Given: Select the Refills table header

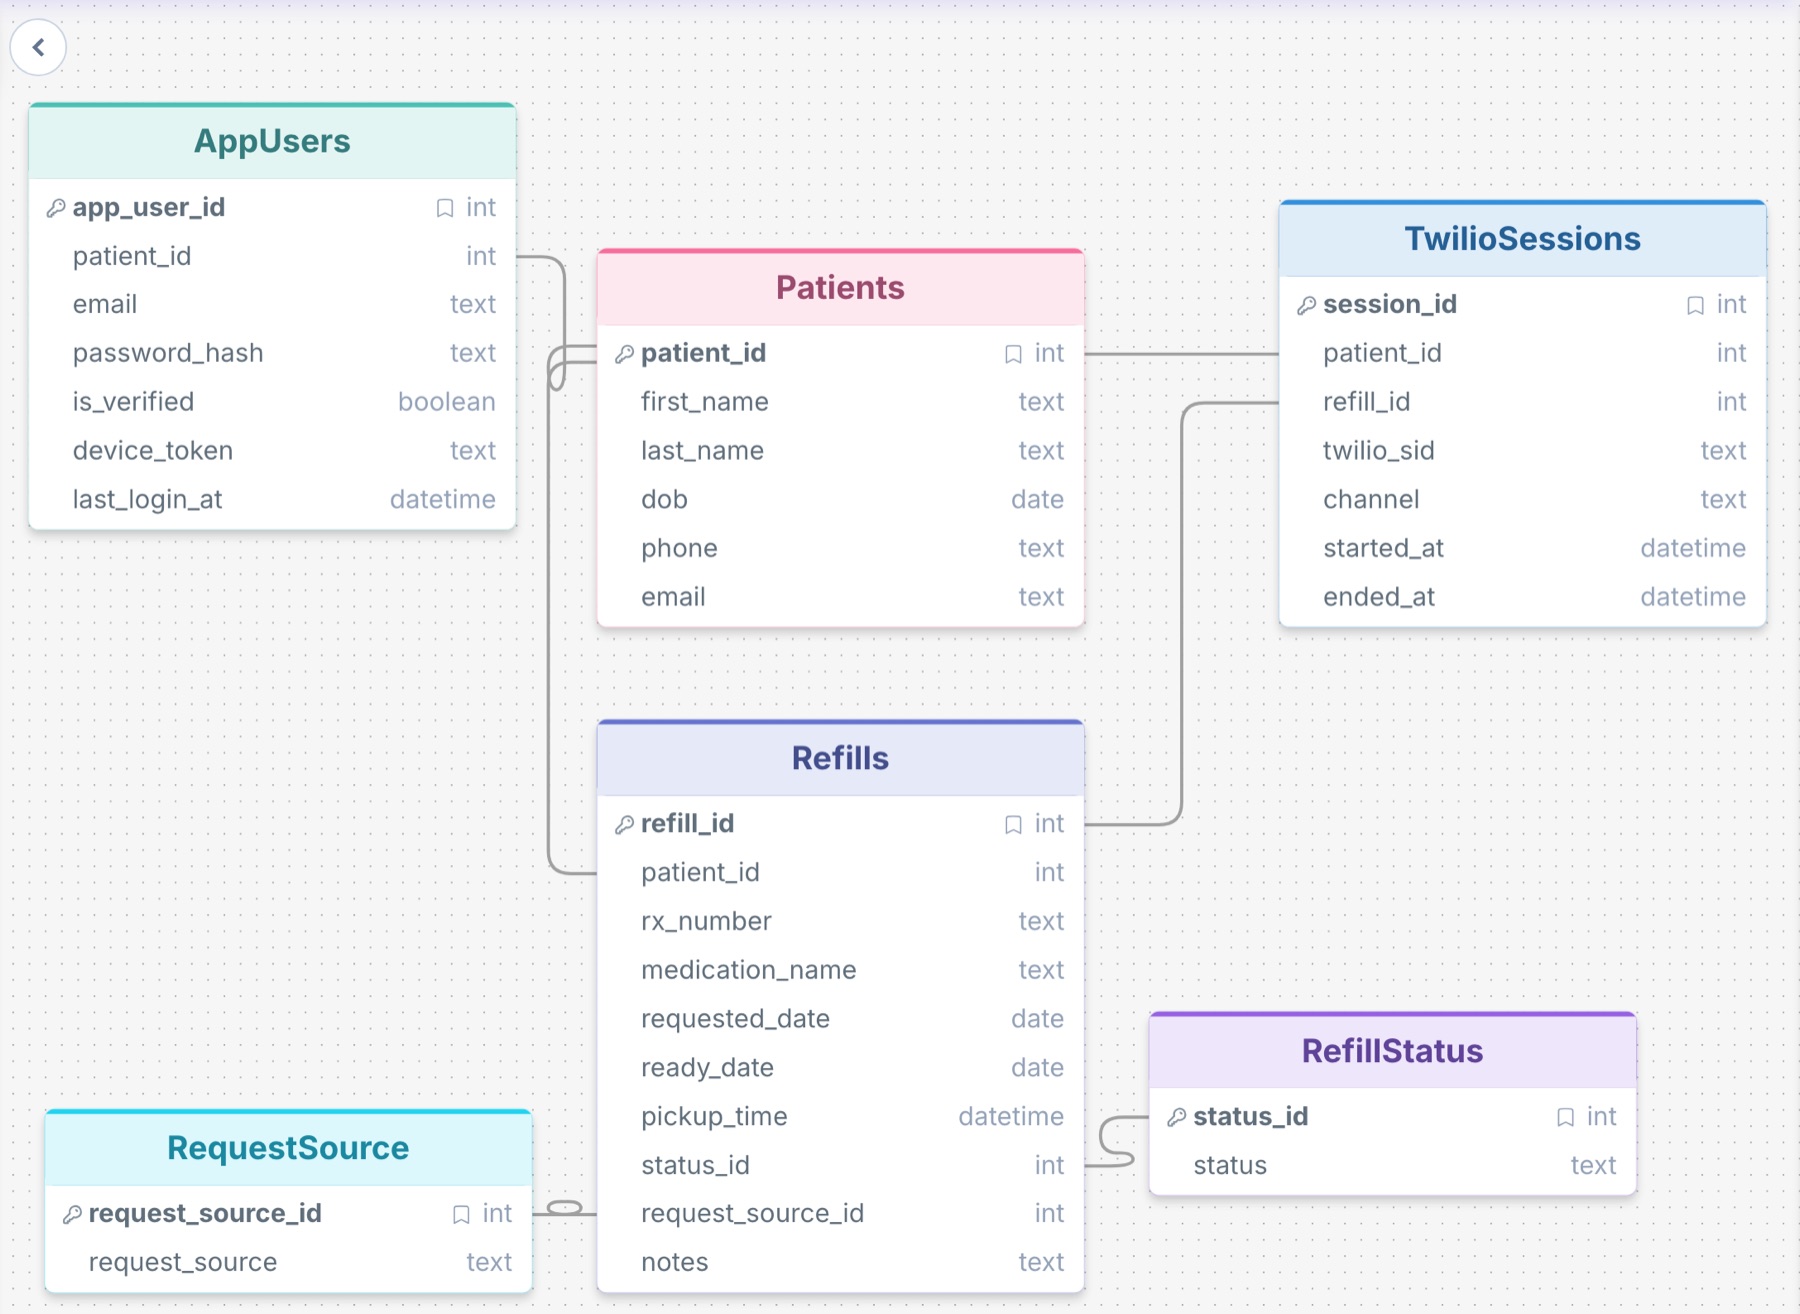Looking at the screenshot, I should click(x=840, y=758).
